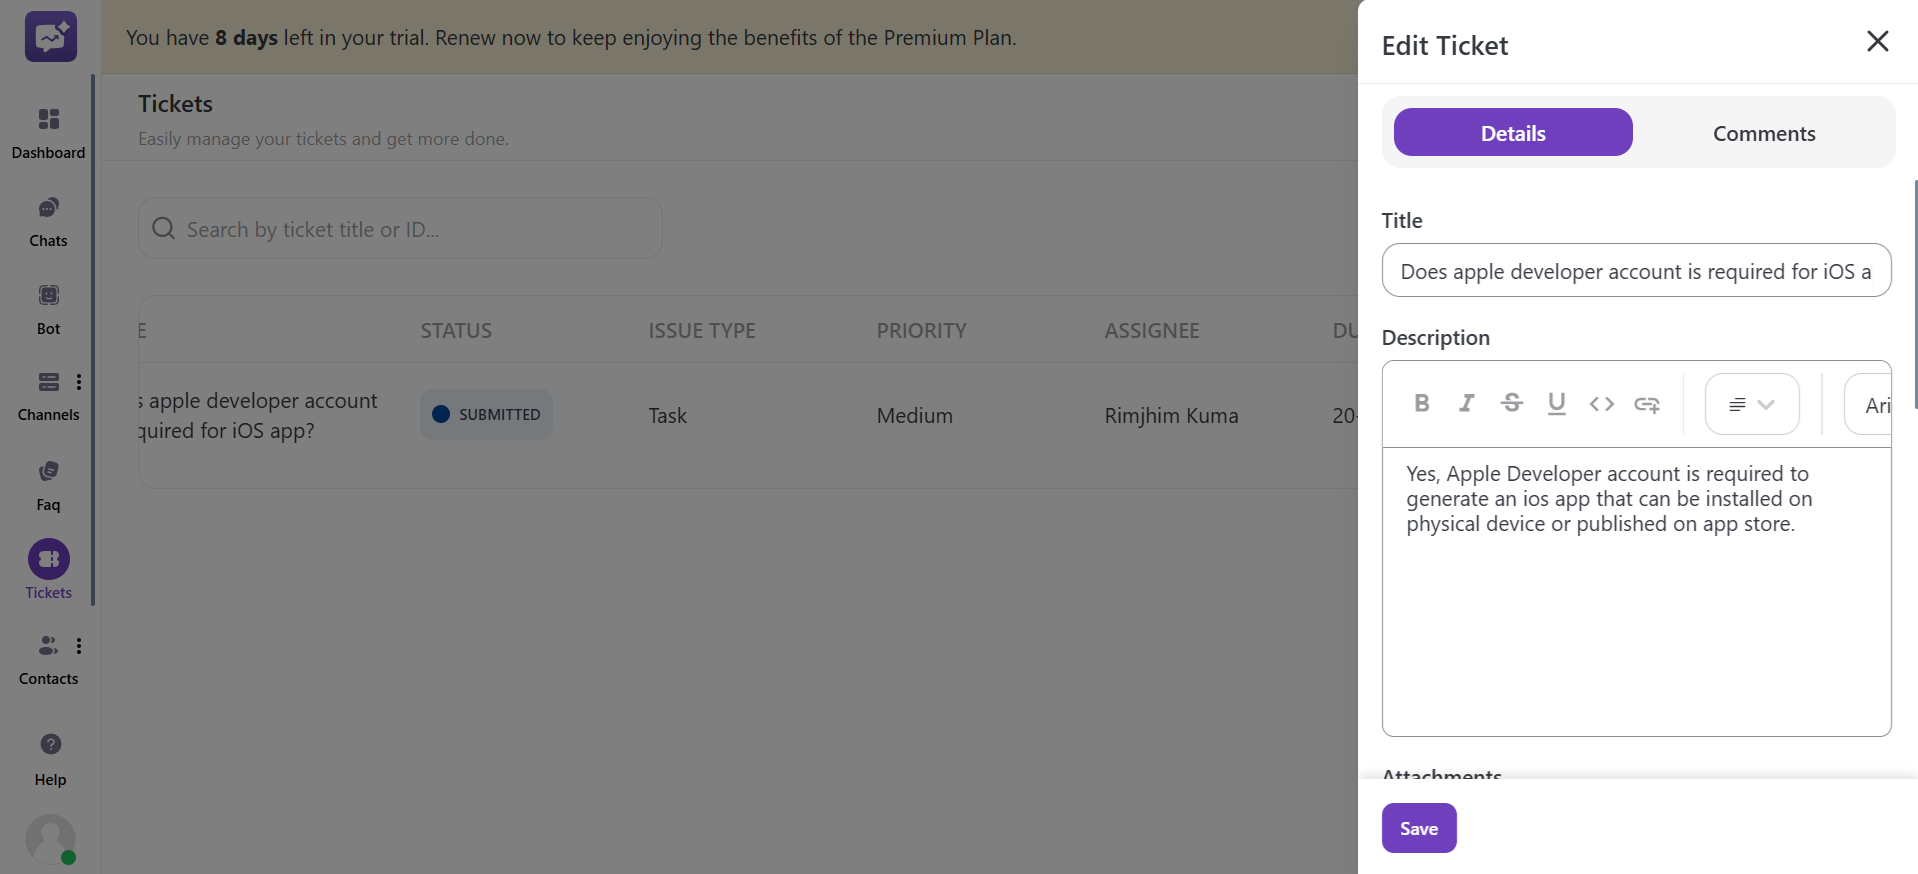The height and width of the screenshot is (874, 1918).
Task: Apply strikethrough formatting to description text
Action: [1511, 403]
